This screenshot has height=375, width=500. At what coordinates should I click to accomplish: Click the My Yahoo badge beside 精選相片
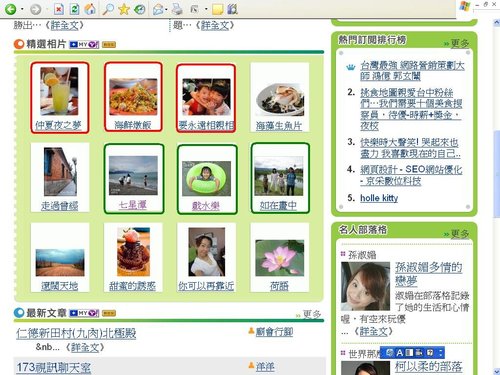tap(84, 44)
